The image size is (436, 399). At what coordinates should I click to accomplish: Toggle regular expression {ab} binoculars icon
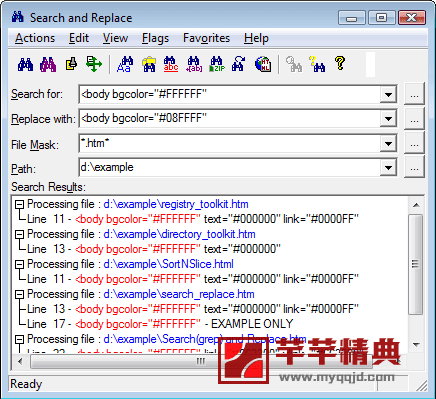194,64
